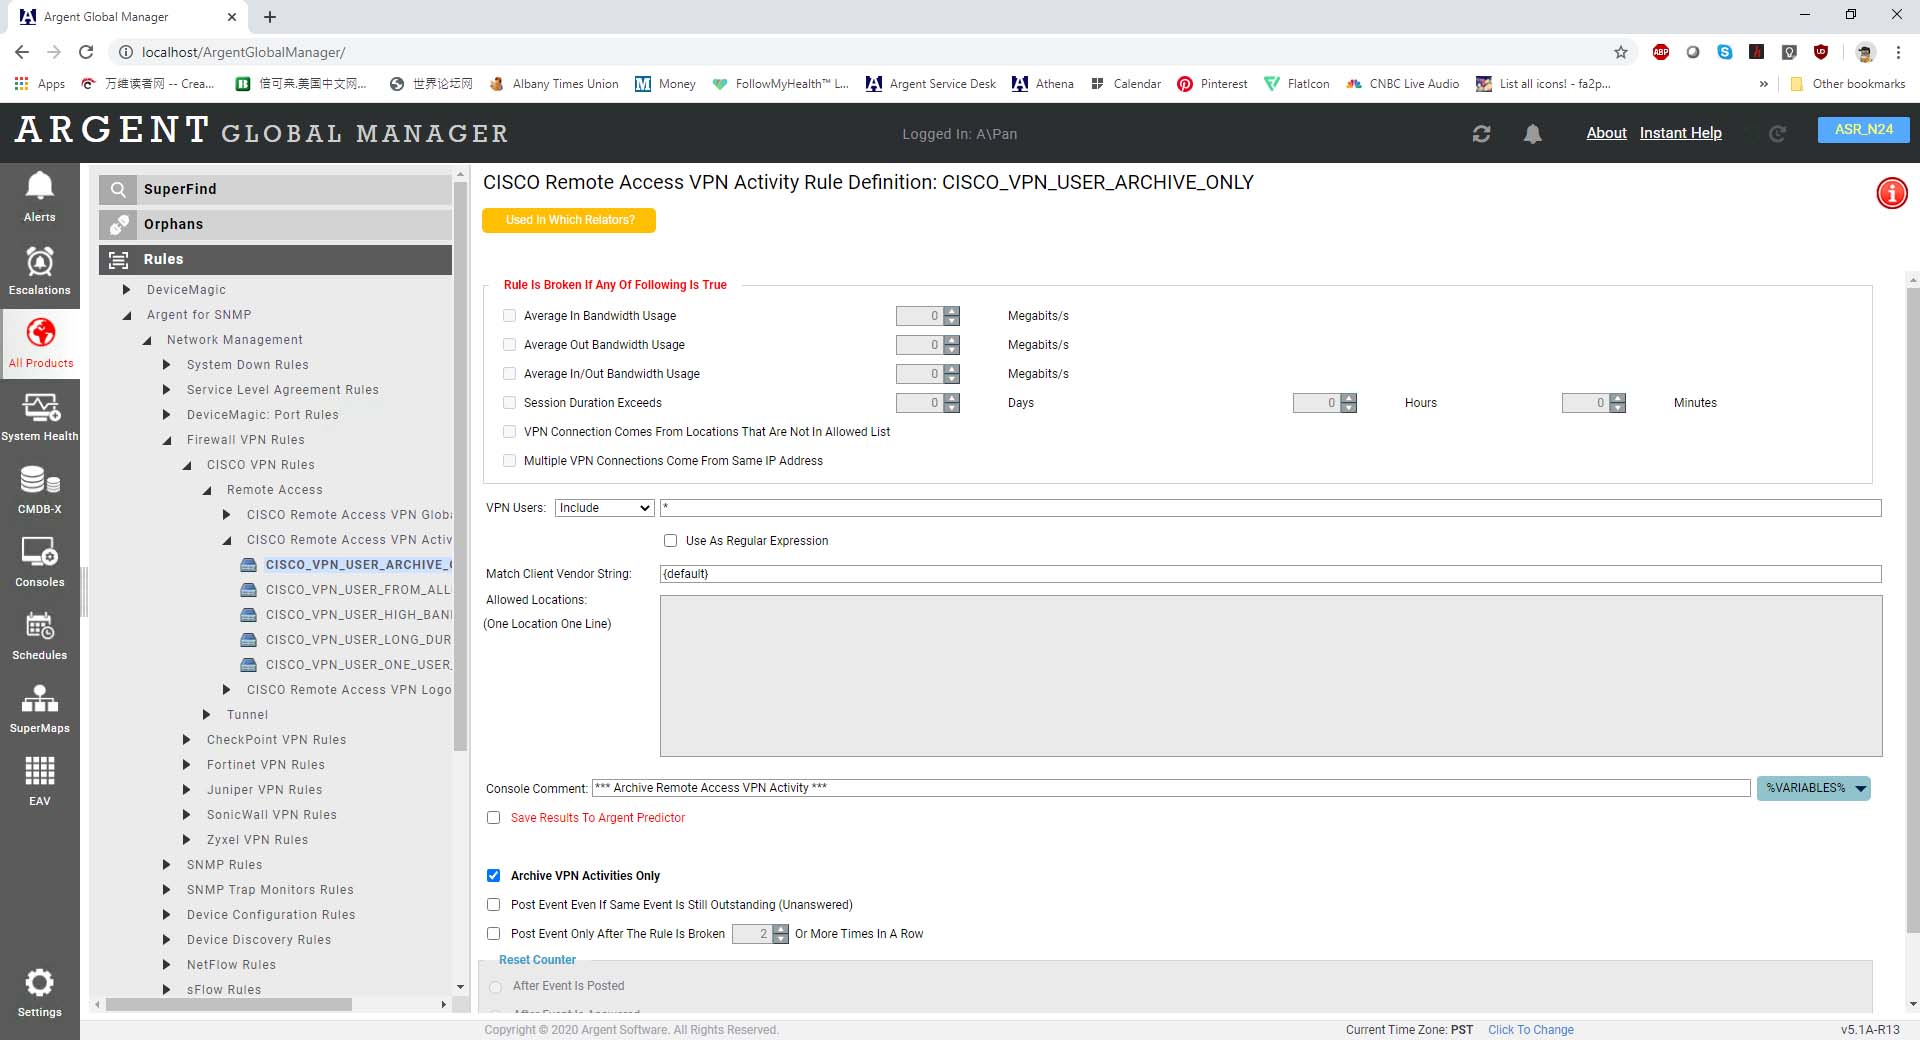The height and width of the screenshot is (1040, 1920).
Task: Click the refresh icon in header bar
Action: (x=1481, y=134)
